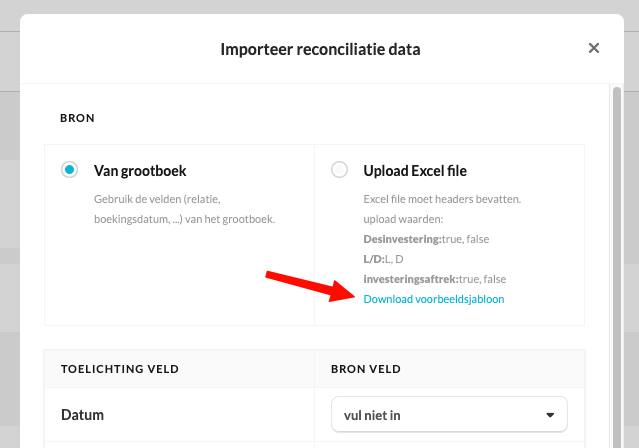Click the red arrow pointing at the download link
639x448 pixels.
coord(310,285)
